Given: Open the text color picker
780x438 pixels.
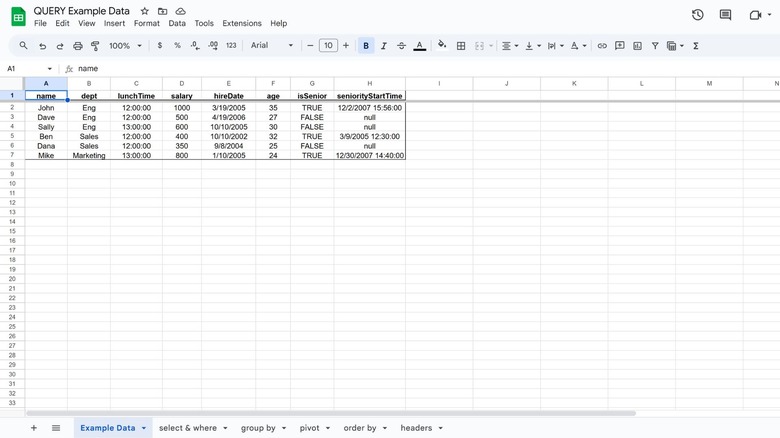Looking at the screenshot, I should tap(419, 46).
